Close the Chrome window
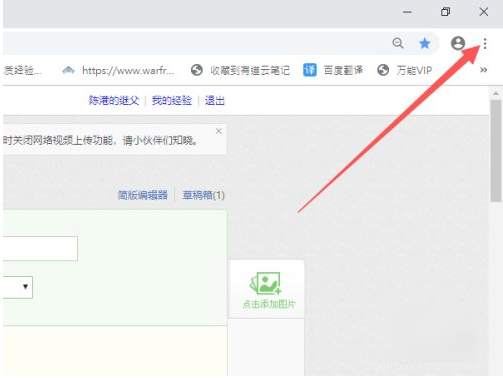The image size is (503, 378). pyautogui.click(x=484, y=12)
